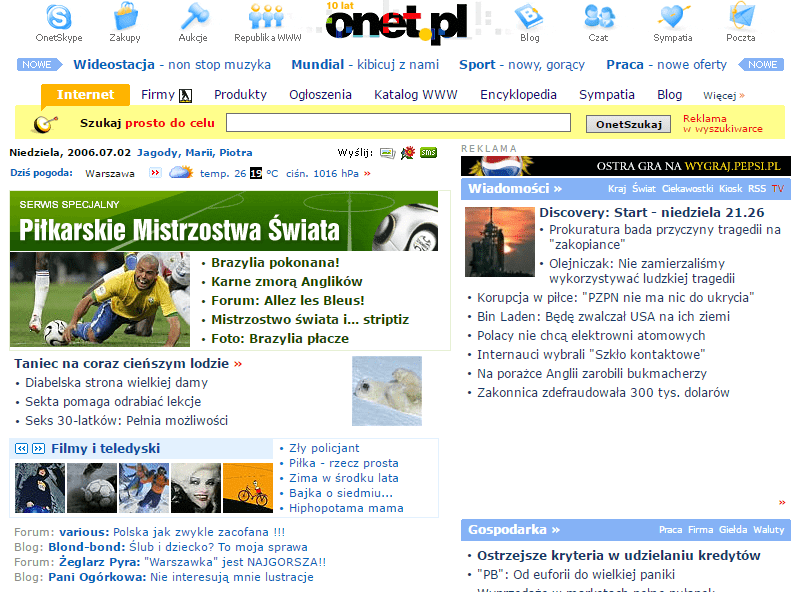798x592 pixels.
Task: Open Reklama w wyszukiwarce link
Action: (722, 124)
